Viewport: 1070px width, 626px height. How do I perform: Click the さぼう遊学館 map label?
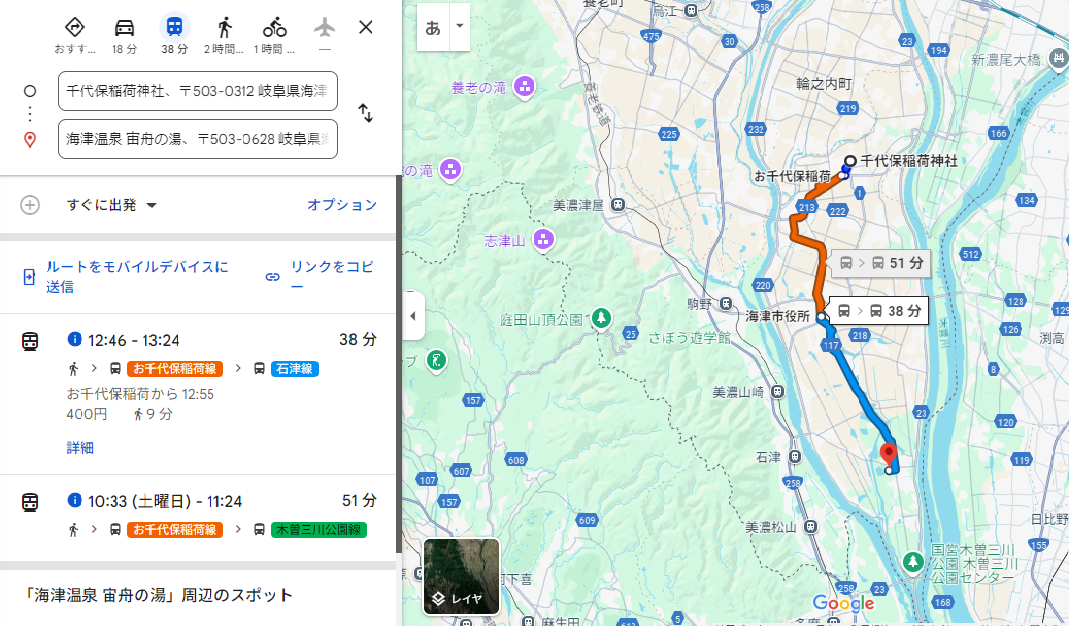[x=689, y=337]
